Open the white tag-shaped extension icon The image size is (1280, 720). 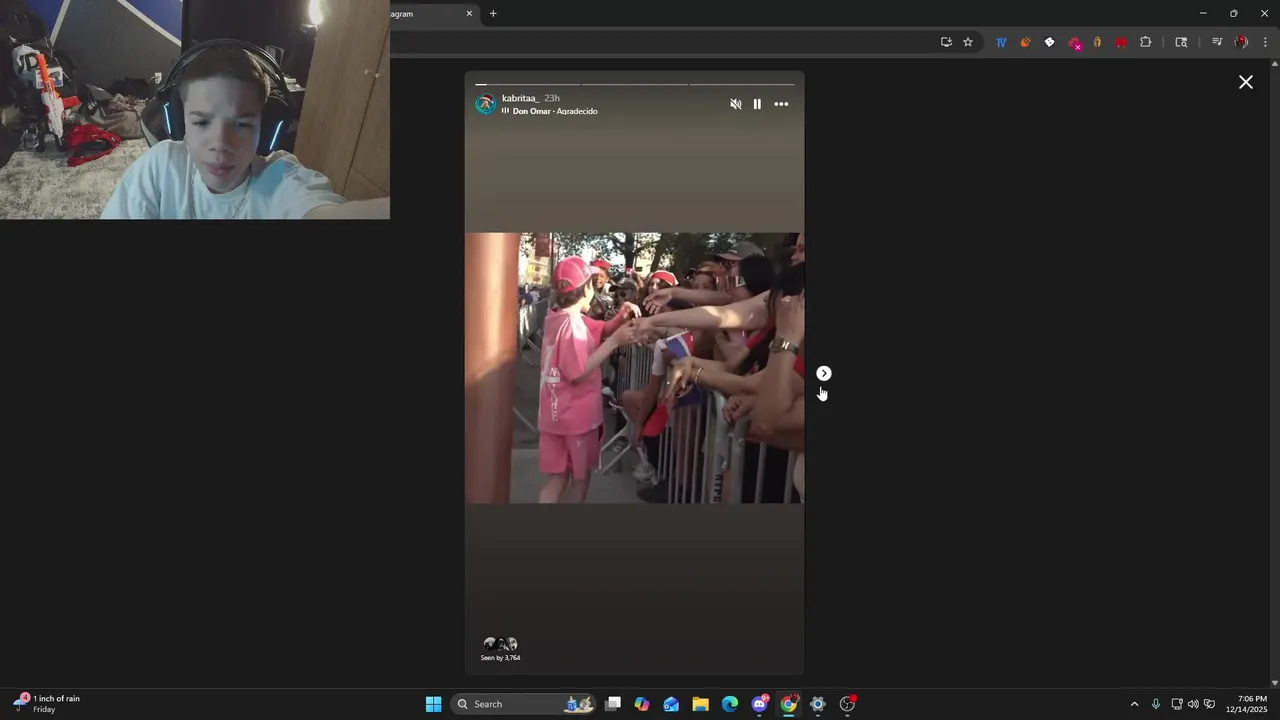coord(1049,42)
